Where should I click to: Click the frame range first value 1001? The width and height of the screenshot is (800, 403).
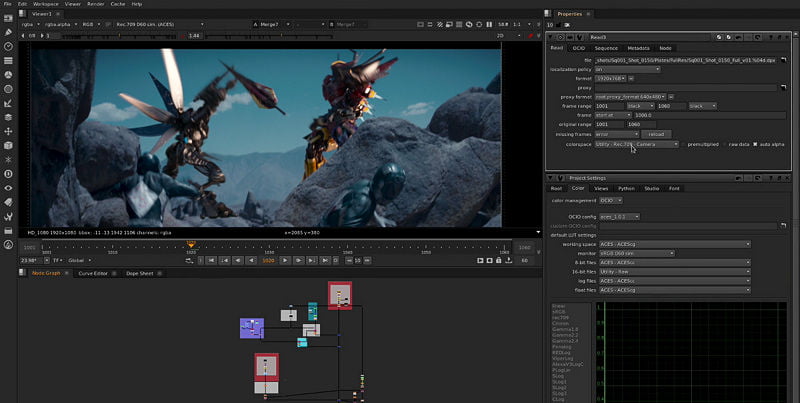[x=609, y=106]
